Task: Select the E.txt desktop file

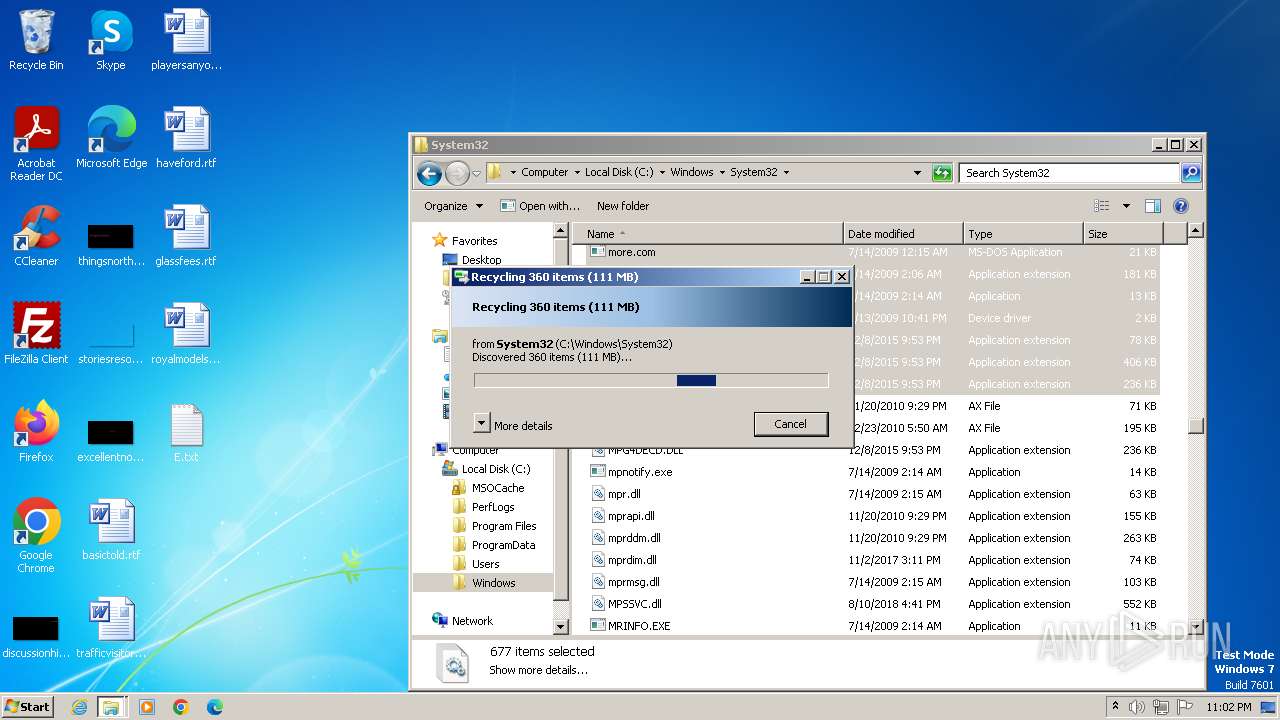Action: 186,432
